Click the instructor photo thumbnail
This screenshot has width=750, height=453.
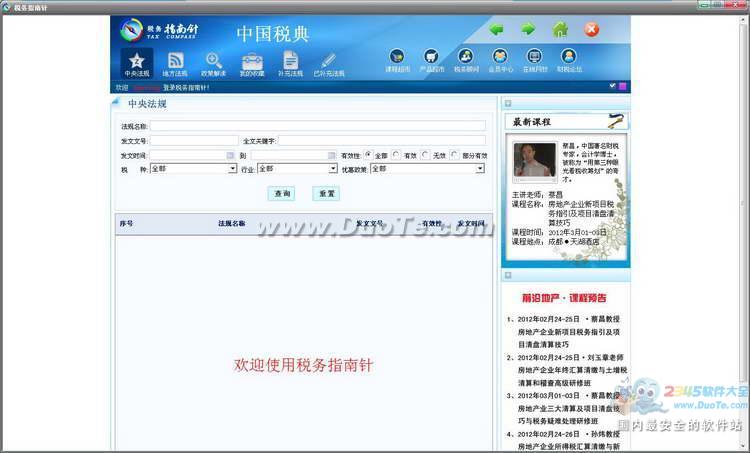click(535, 162)
